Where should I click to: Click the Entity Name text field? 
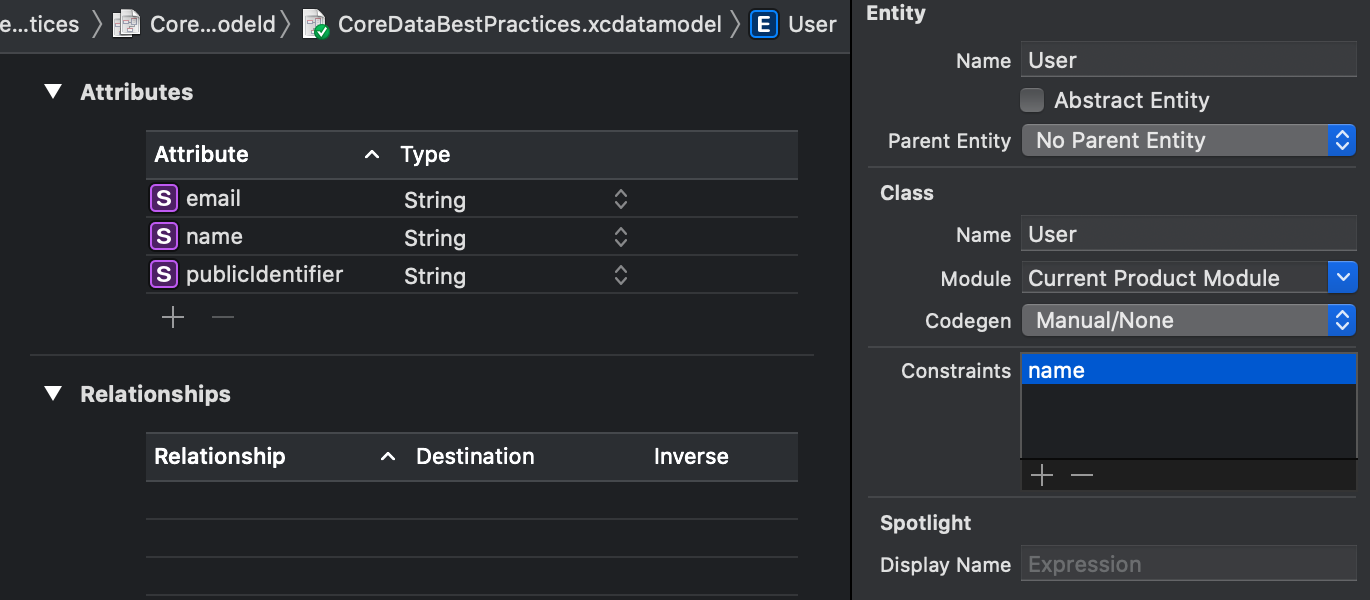pos(1188,61)
